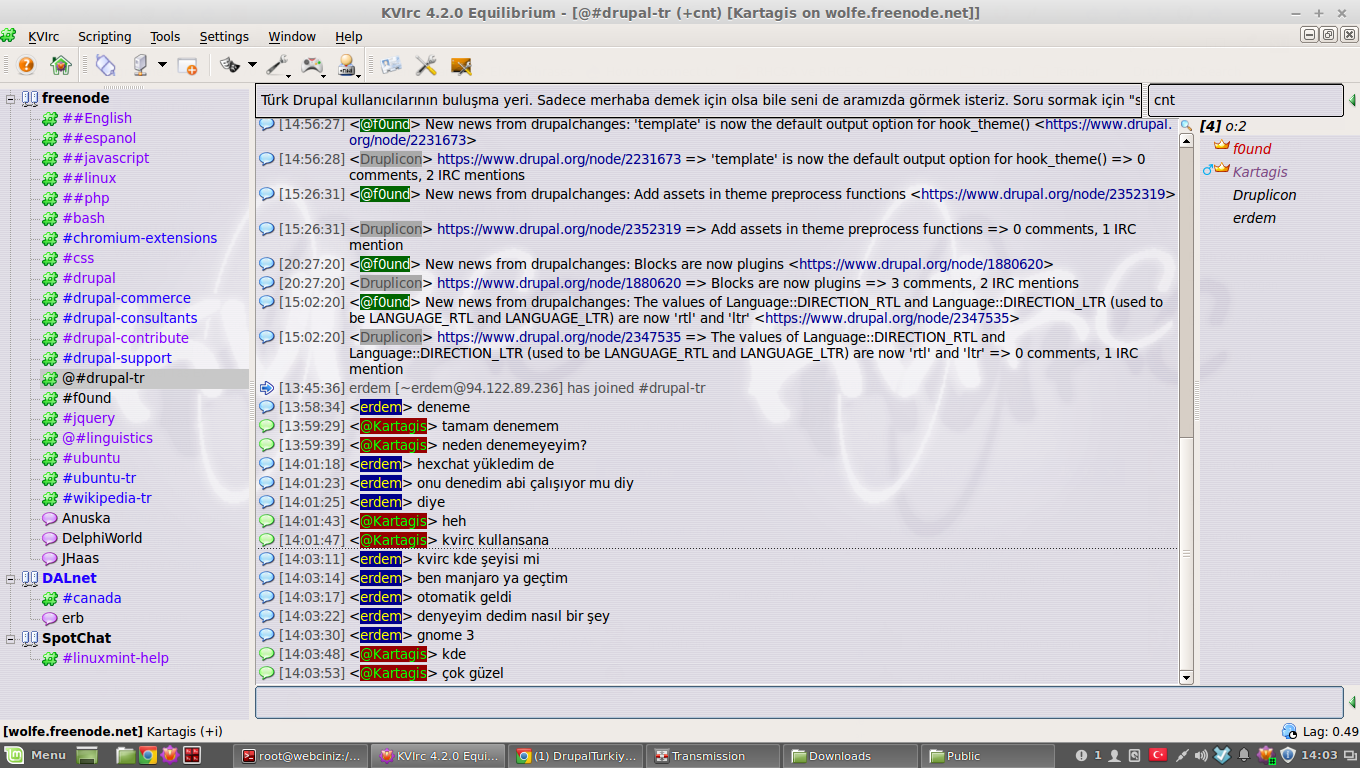Open the KVIrc menu
This screenshot has width=1360, height=768.
coord(43,36)
